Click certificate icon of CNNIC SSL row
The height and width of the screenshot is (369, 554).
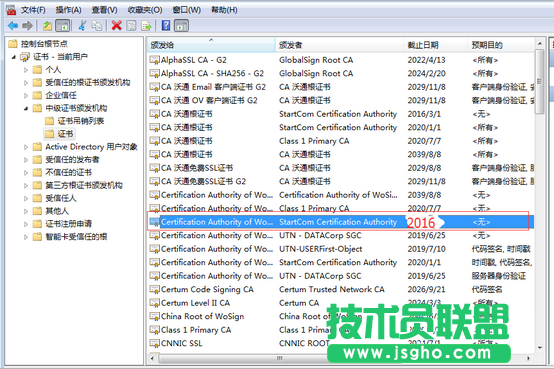point(154,343)
